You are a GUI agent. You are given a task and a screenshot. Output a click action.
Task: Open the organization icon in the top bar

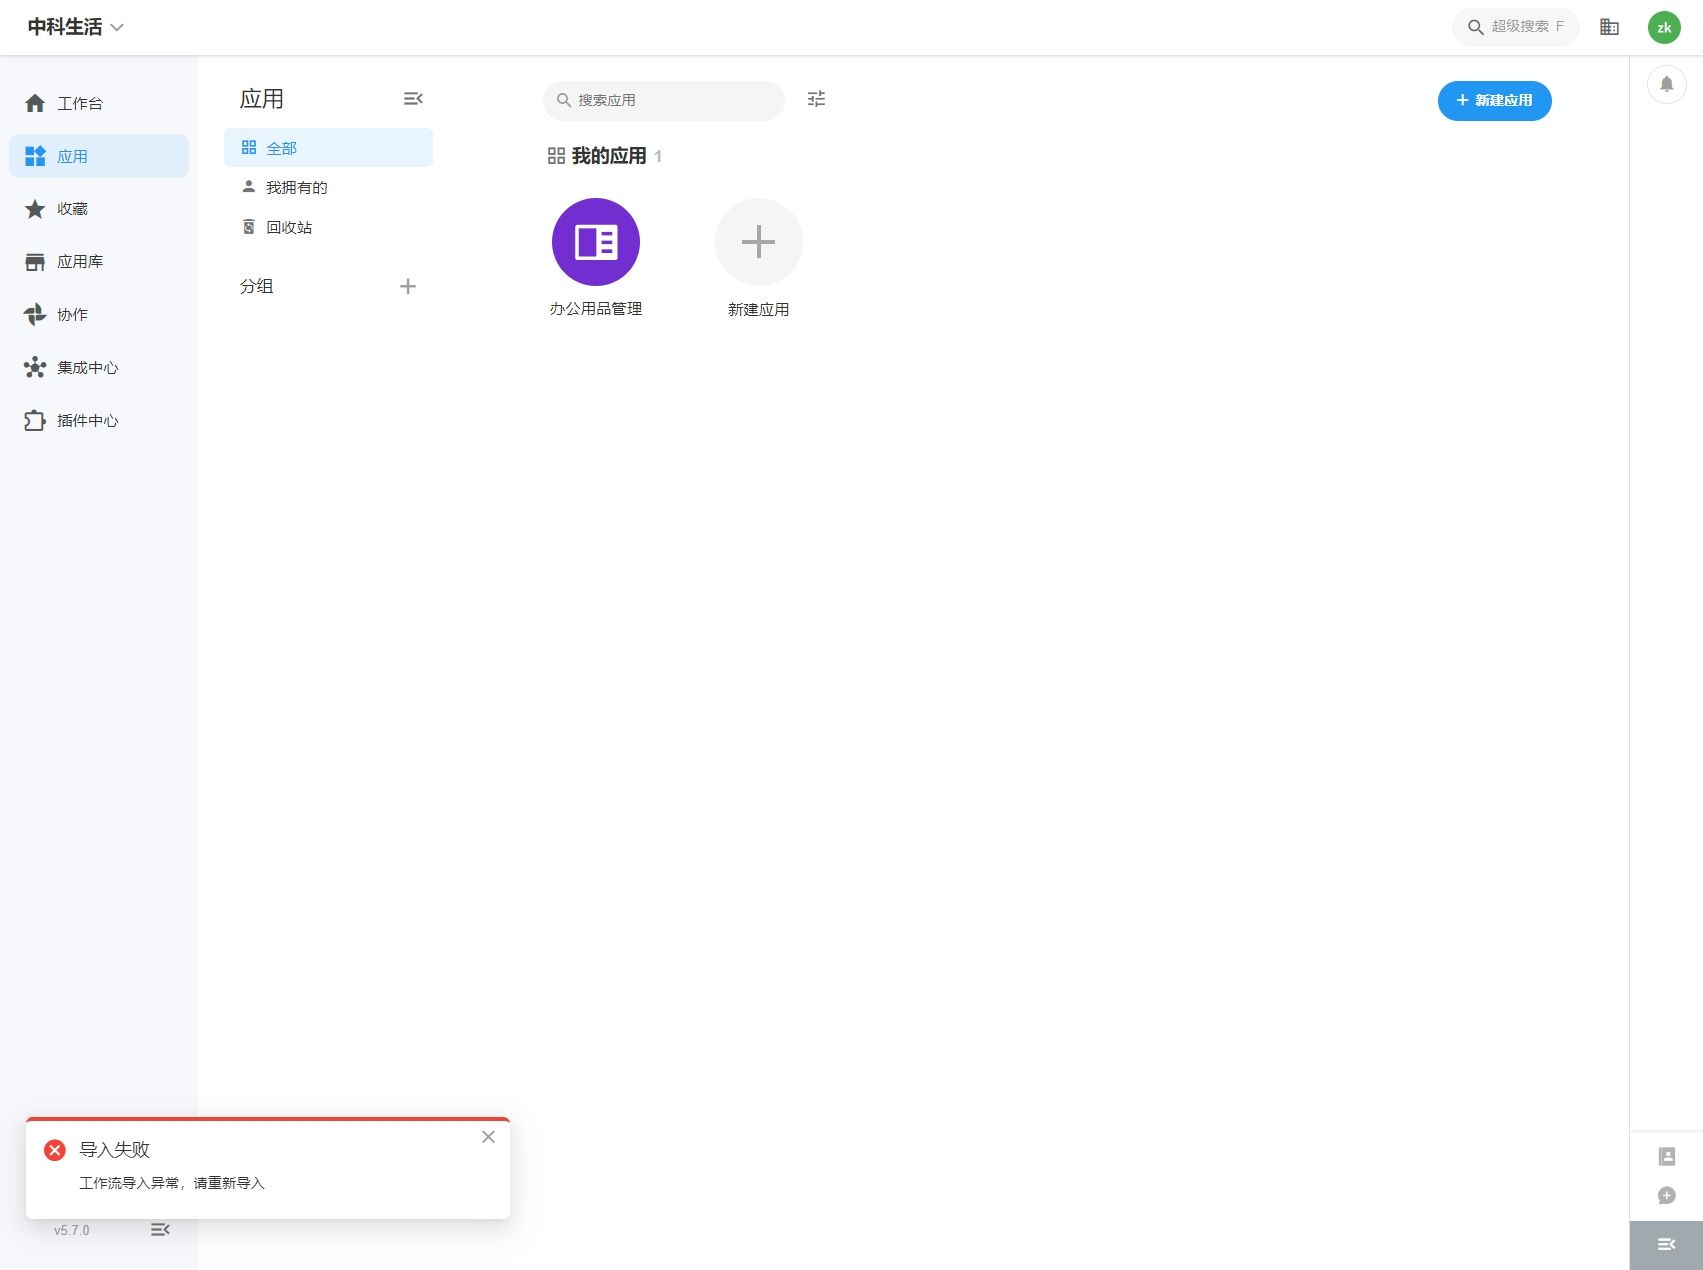pyautogui.click(x=1610, y=27)
